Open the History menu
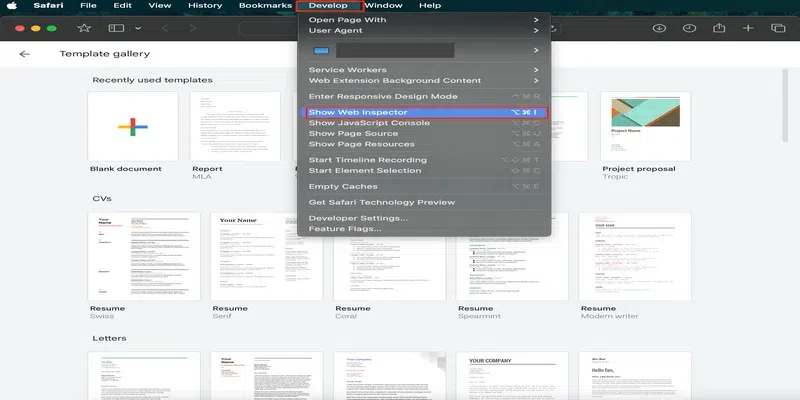Image resolution: width=800 pixels, height=400 pixels. [x=205, y=6]
